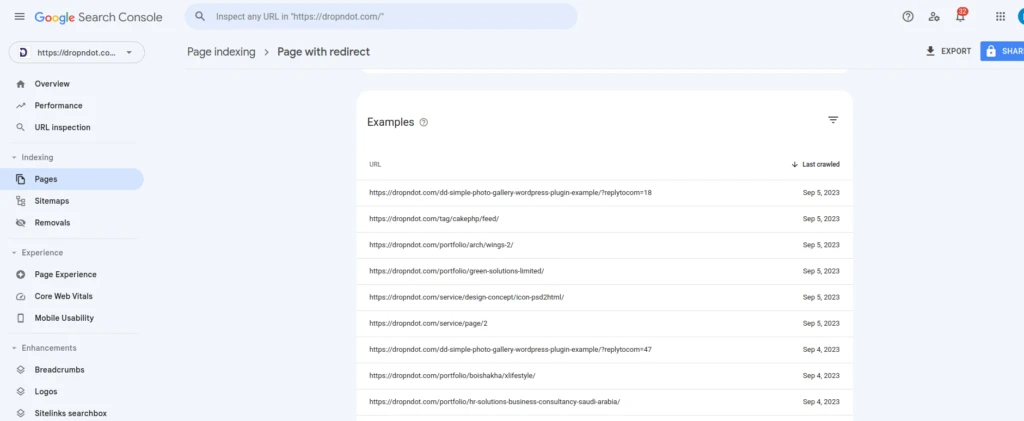Click the Performance trend icon

(20, 105)
